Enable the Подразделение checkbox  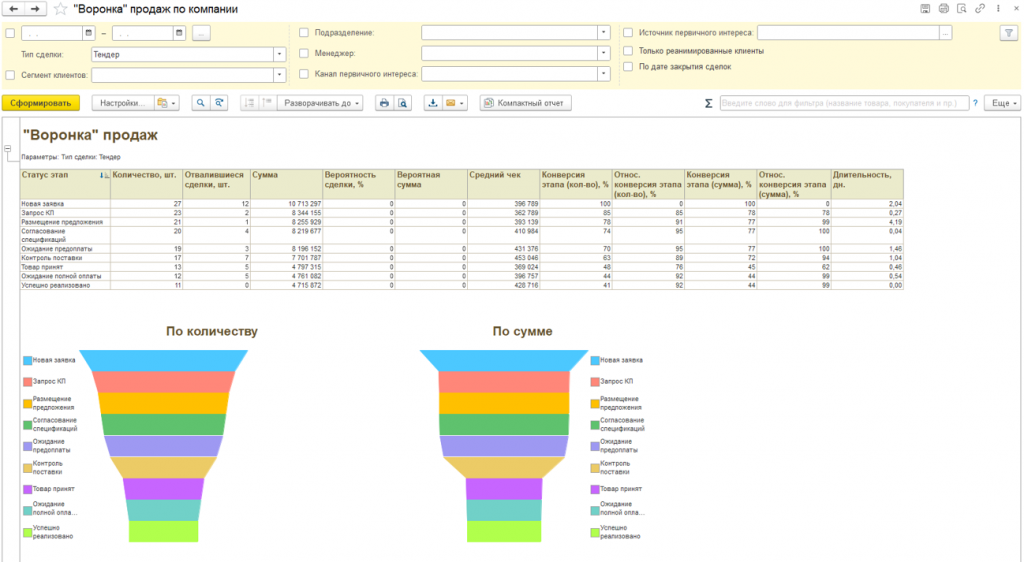[x=304, y=32]
